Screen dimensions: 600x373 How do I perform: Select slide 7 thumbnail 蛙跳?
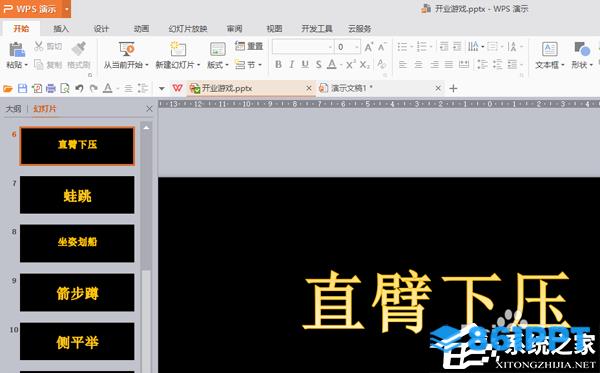pos(77,195)
